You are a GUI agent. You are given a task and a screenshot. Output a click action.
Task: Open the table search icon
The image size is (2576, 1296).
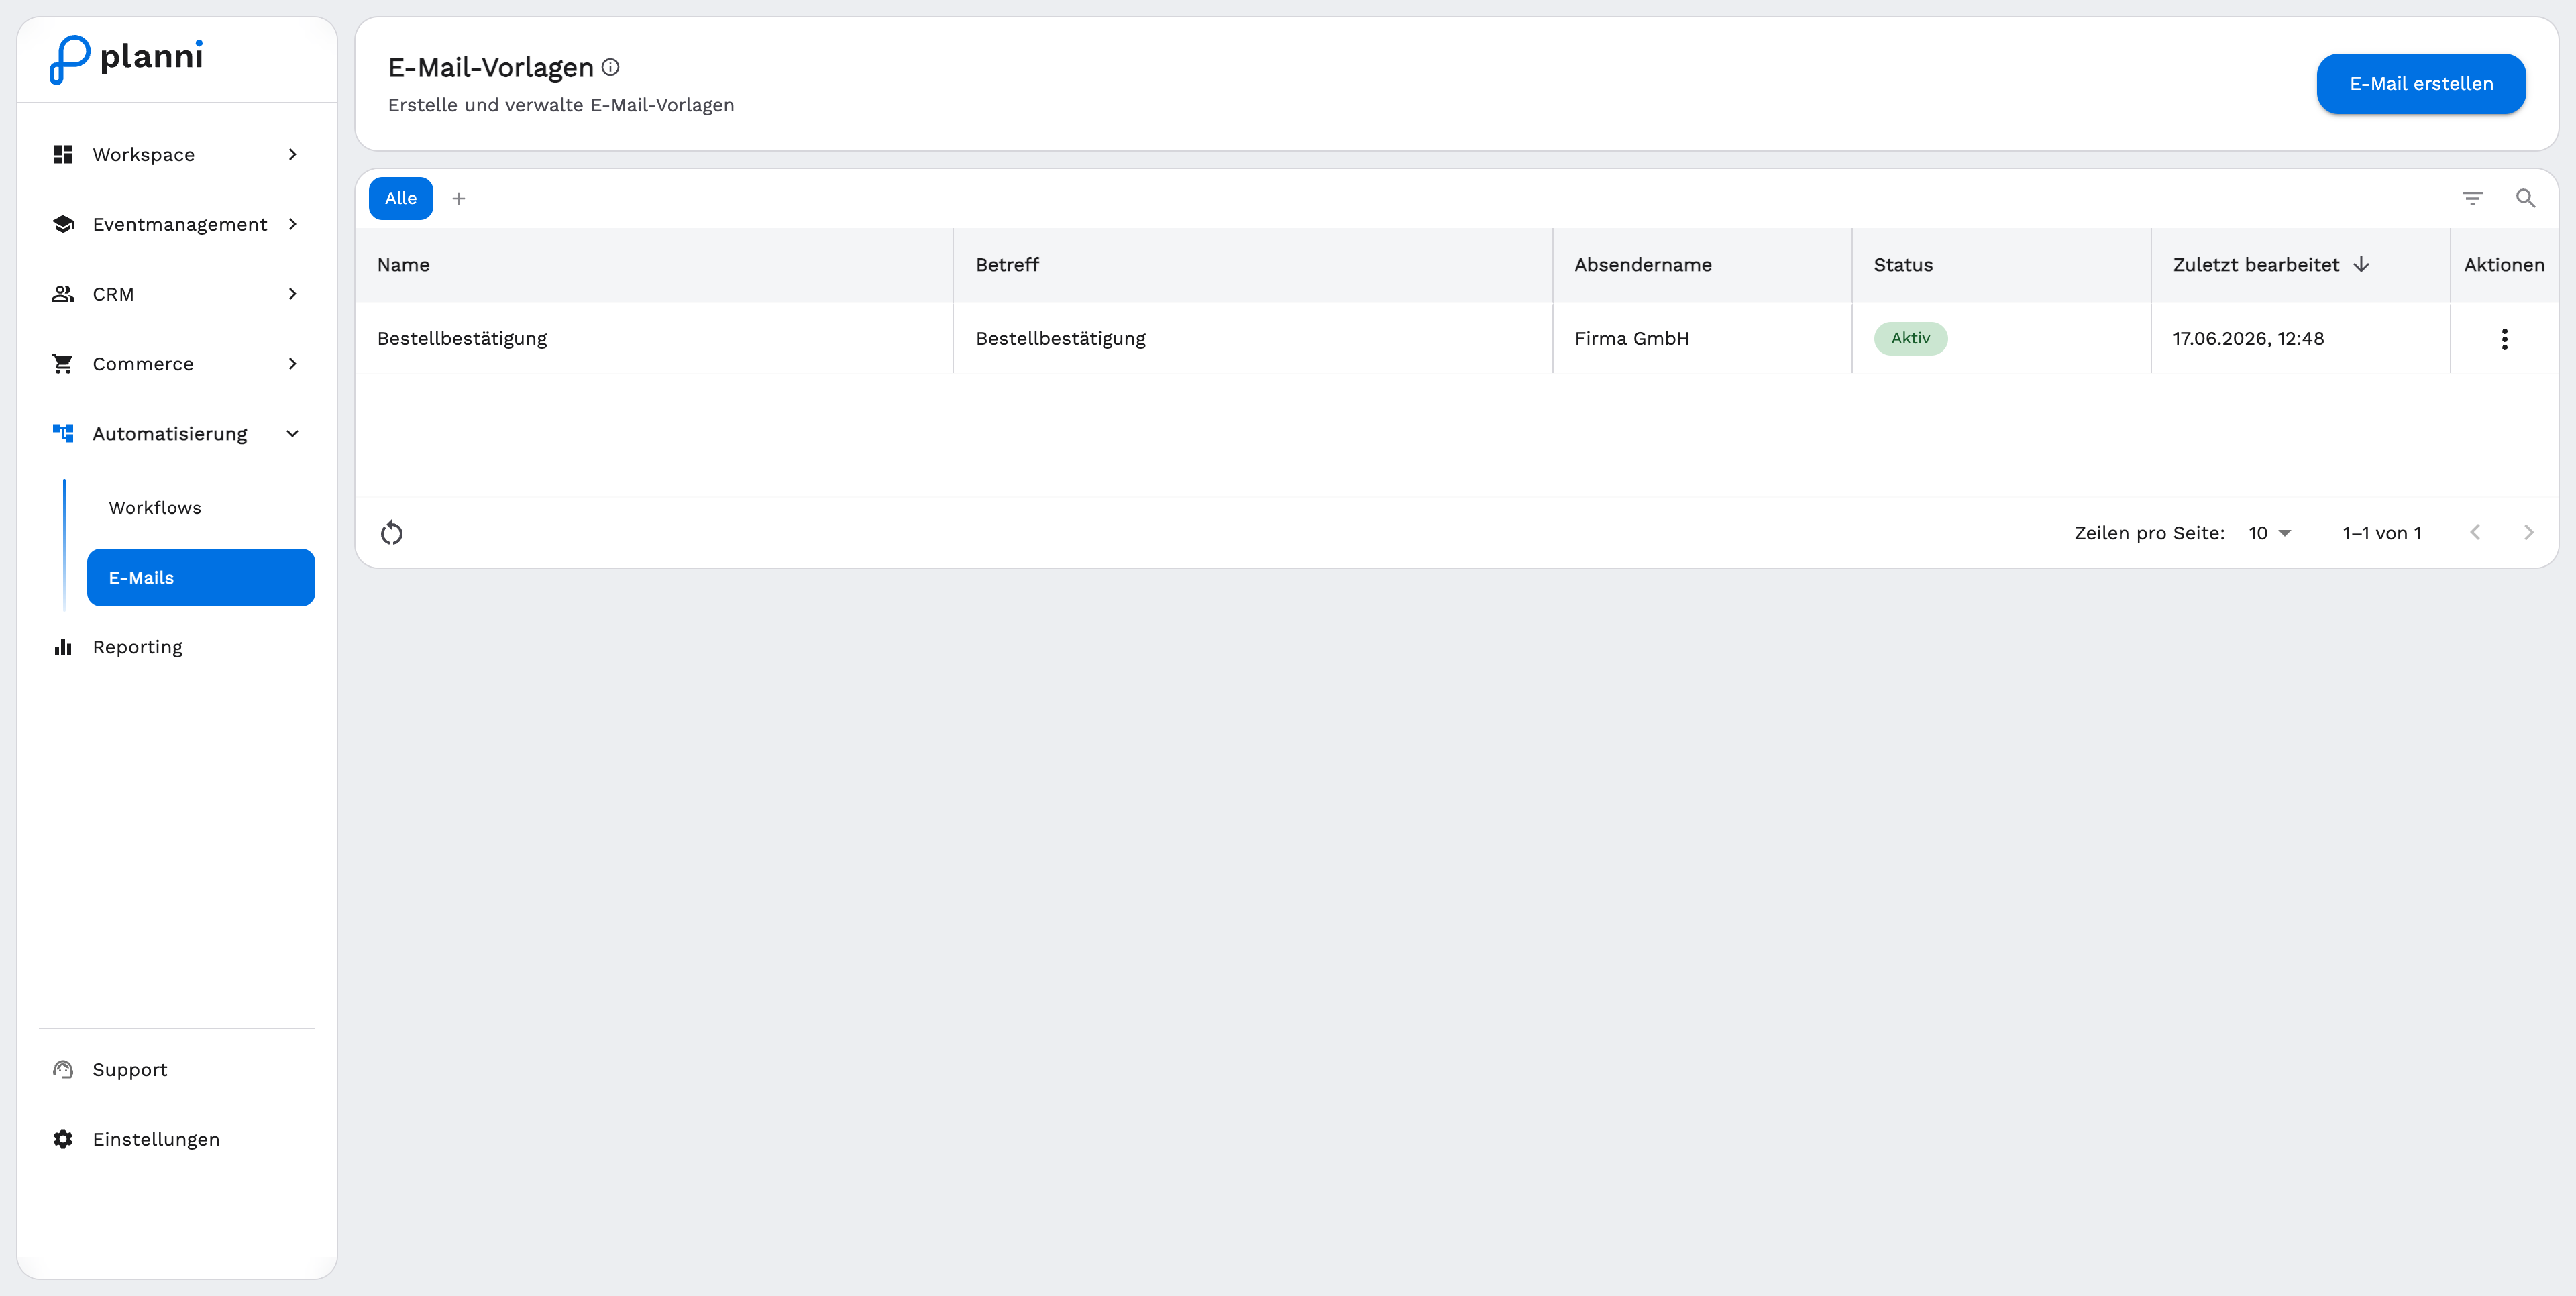click(x=2526, y=198)
